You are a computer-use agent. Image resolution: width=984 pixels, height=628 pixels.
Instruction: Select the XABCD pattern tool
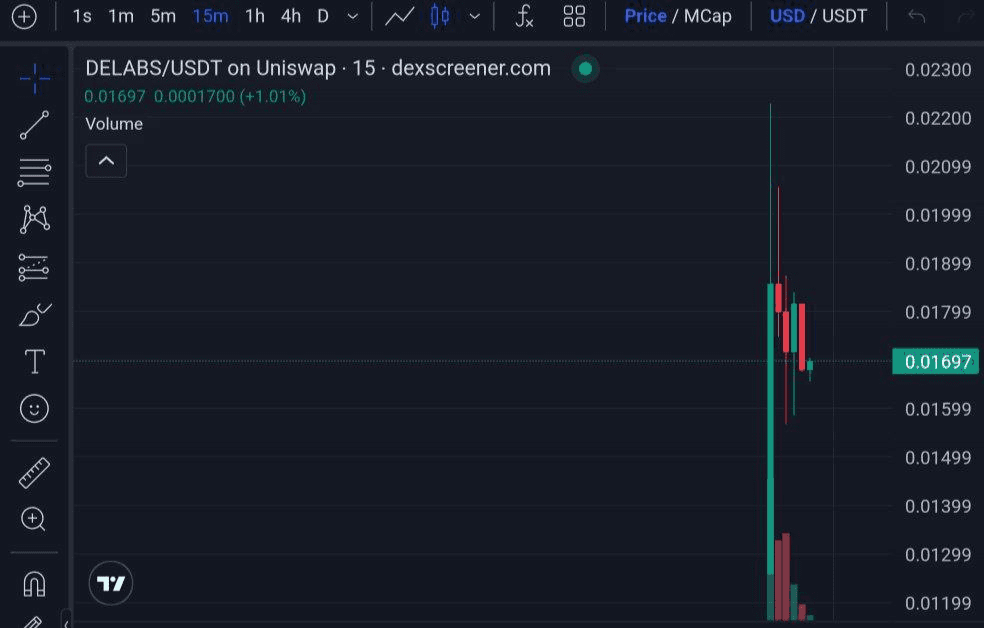[35, 220]
